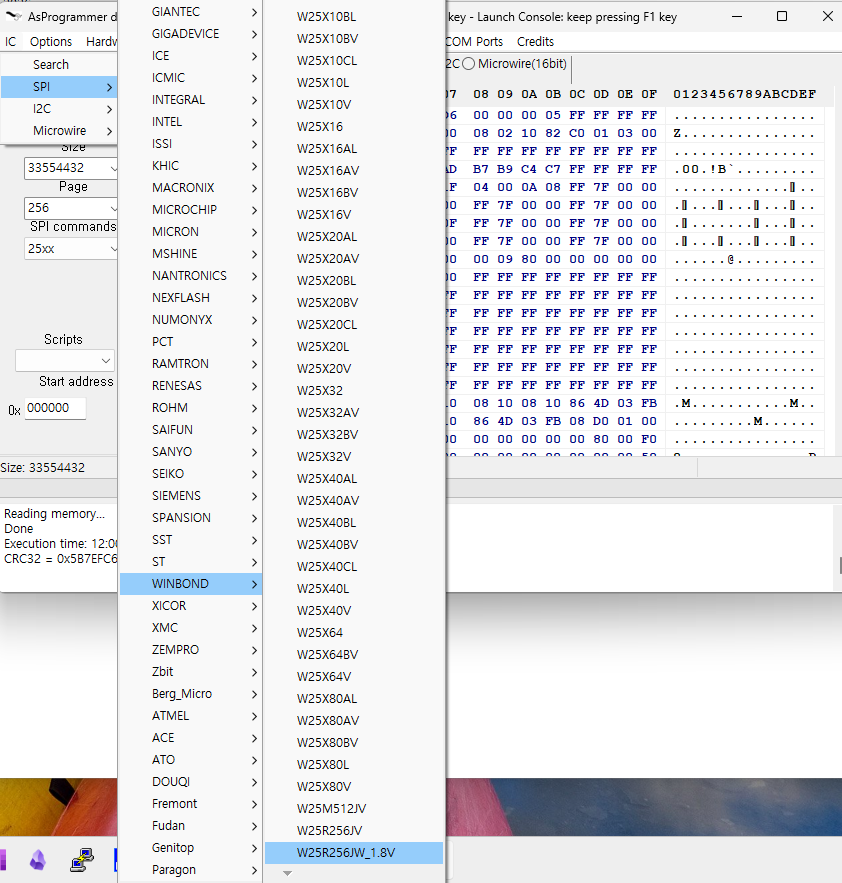842x883 pixels.
Task: Select chip W25X64BV
Action: (354, 654)
